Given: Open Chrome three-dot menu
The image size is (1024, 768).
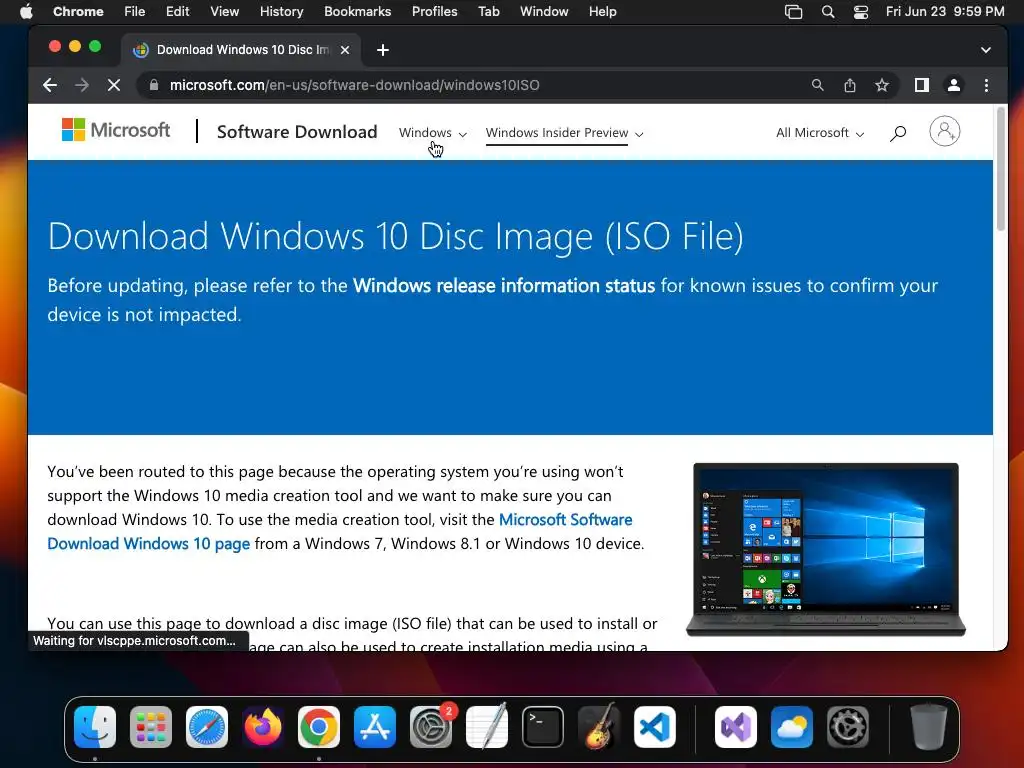Looking at the screenshot, I should [986, 85].
